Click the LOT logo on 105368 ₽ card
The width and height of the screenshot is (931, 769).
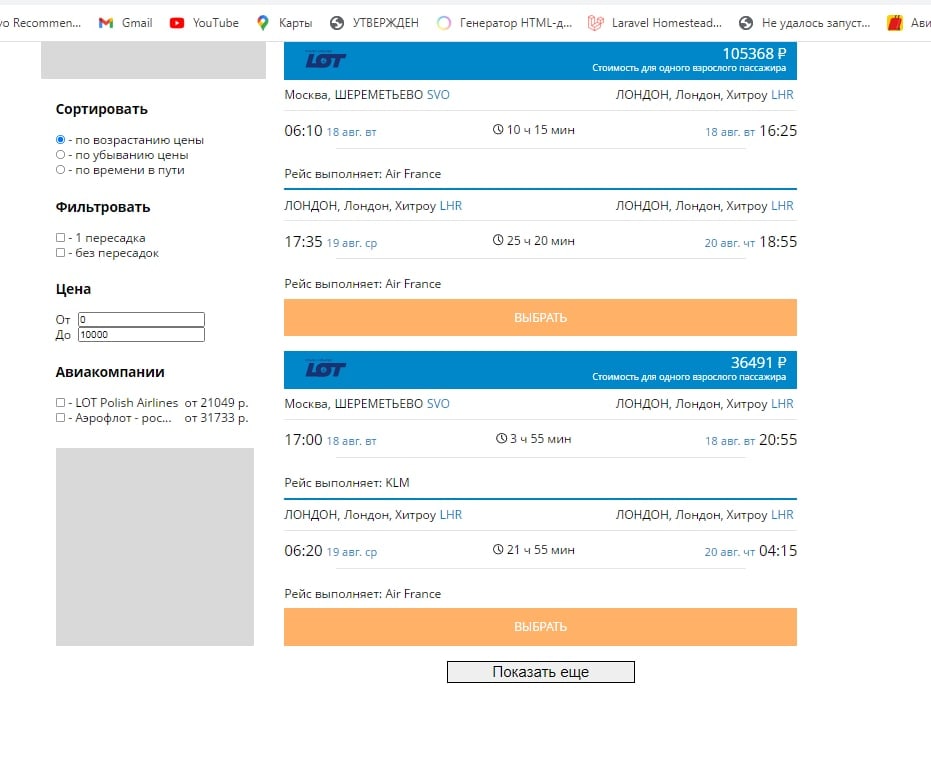coord(325,59)
